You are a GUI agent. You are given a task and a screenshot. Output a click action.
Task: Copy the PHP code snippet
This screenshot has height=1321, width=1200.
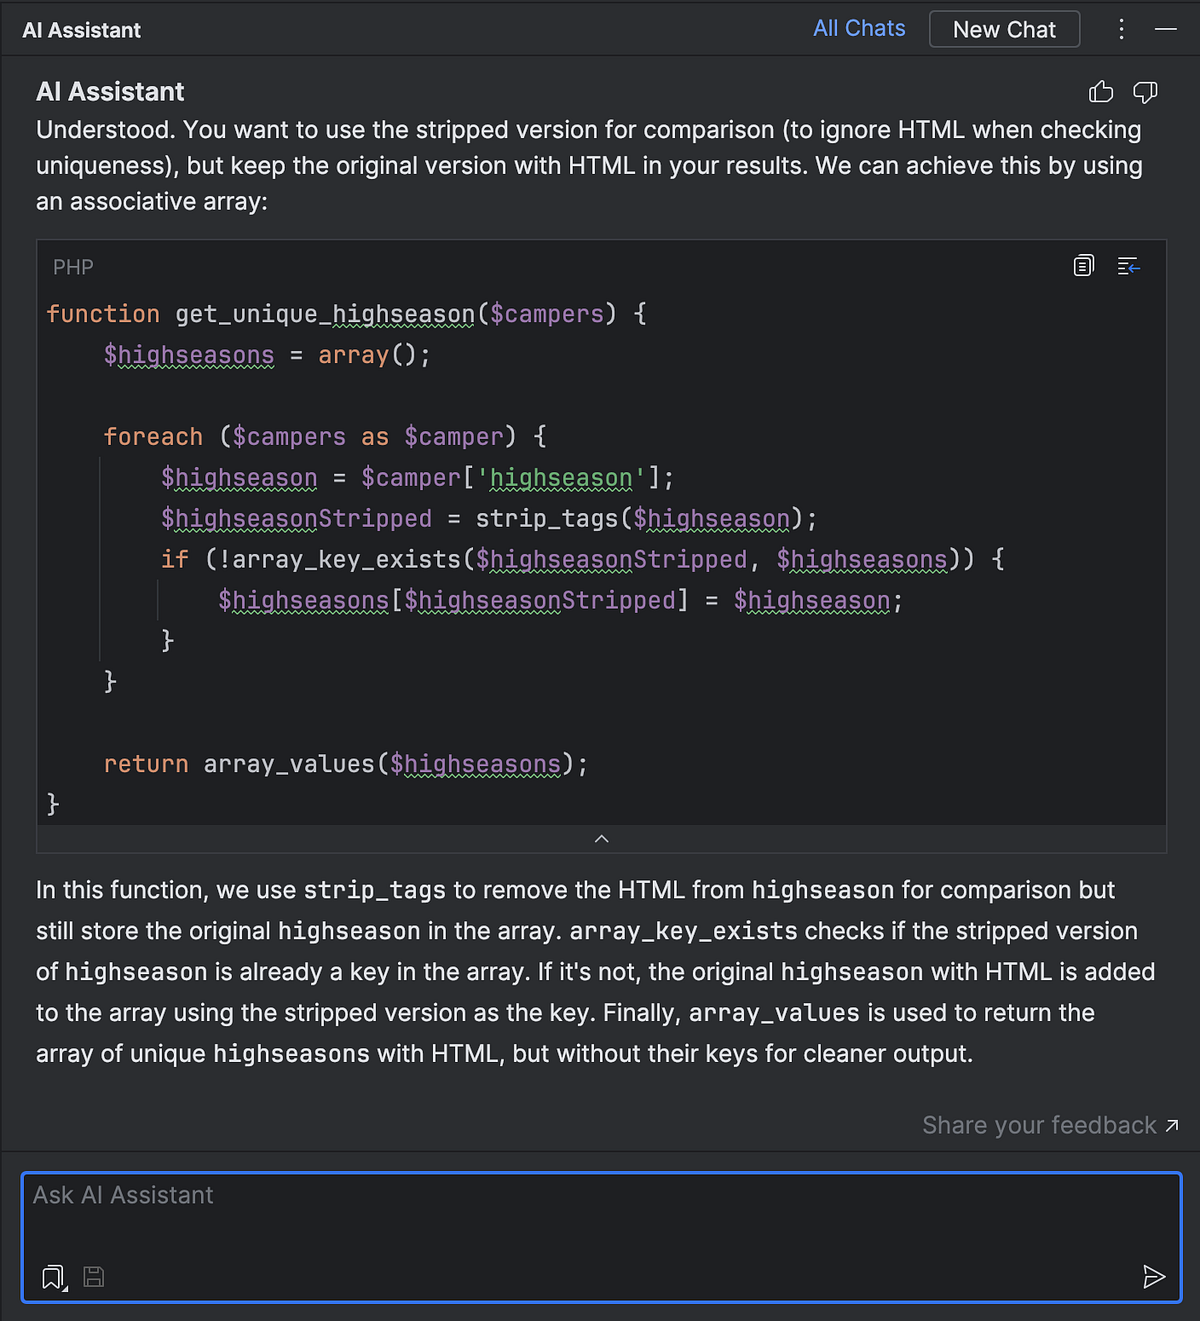pyautogui.click(x=1083, y=266)
